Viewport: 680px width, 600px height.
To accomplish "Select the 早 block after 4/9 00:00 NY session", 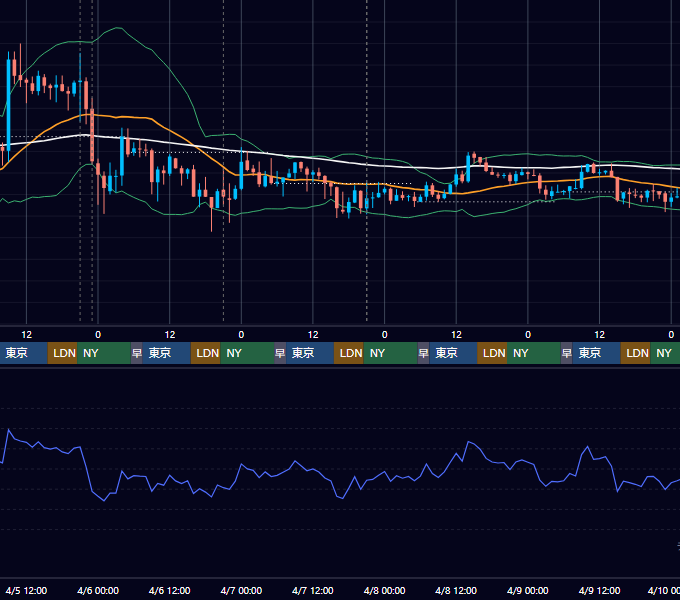I will coord(566,353).
